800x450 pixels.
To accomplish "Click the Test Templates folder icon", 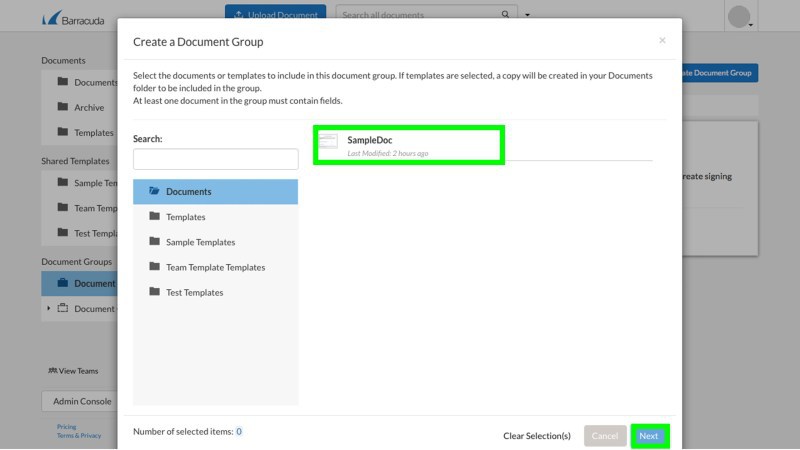I will pos(154,292).
